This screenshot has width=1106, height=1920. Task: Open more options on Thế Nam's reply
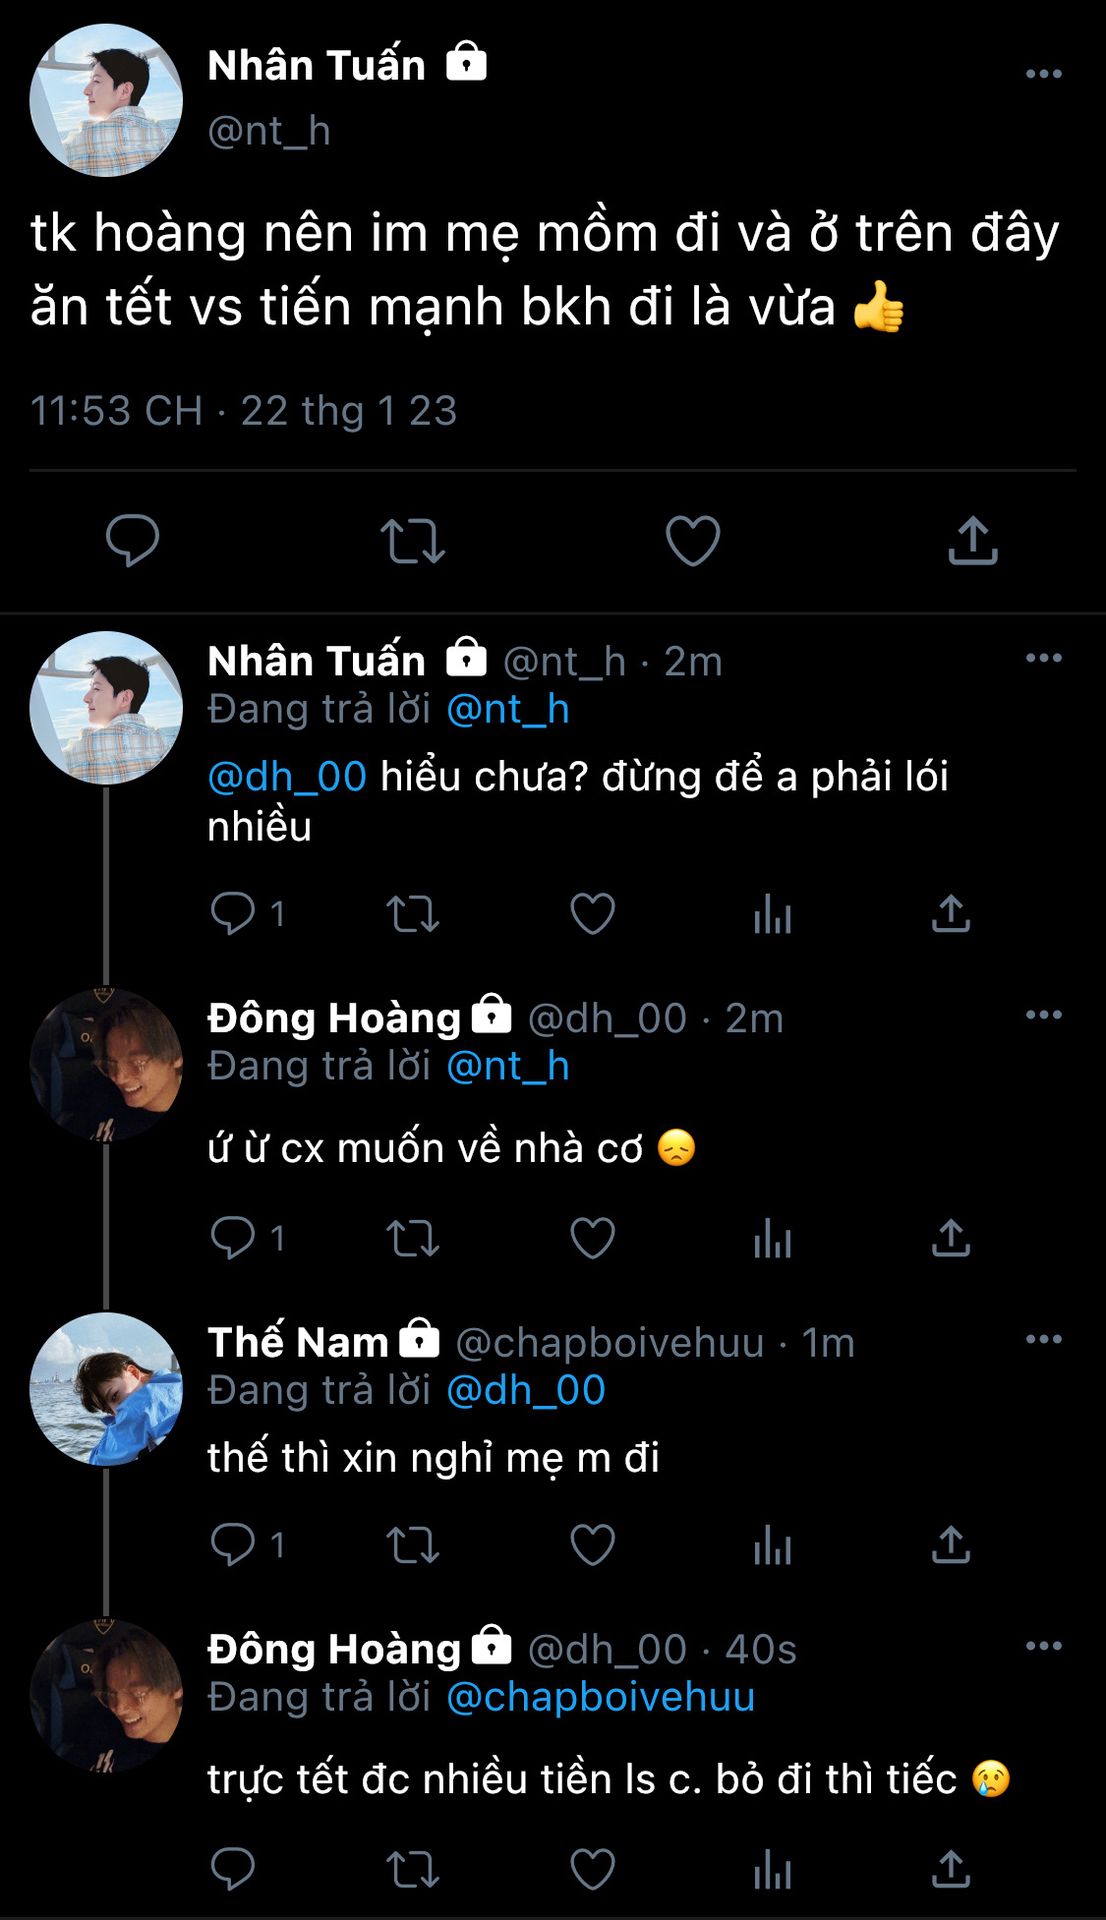pyautogui.click(x=1043, y=1339)
